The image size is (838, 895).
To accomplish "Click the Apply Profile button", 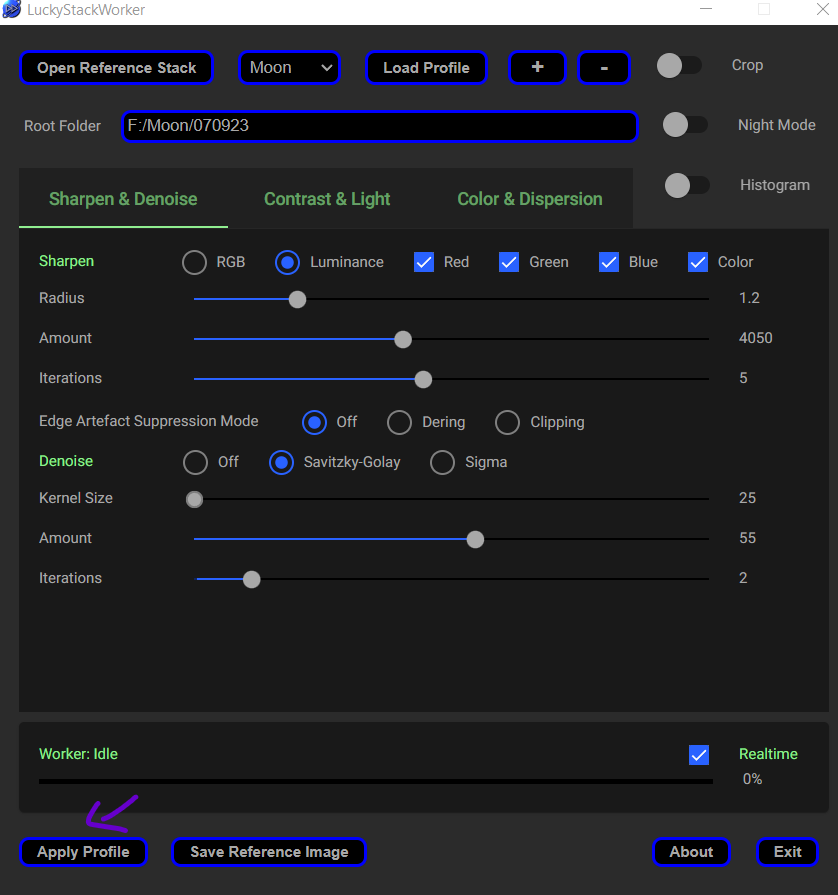I will pos(83,852).
